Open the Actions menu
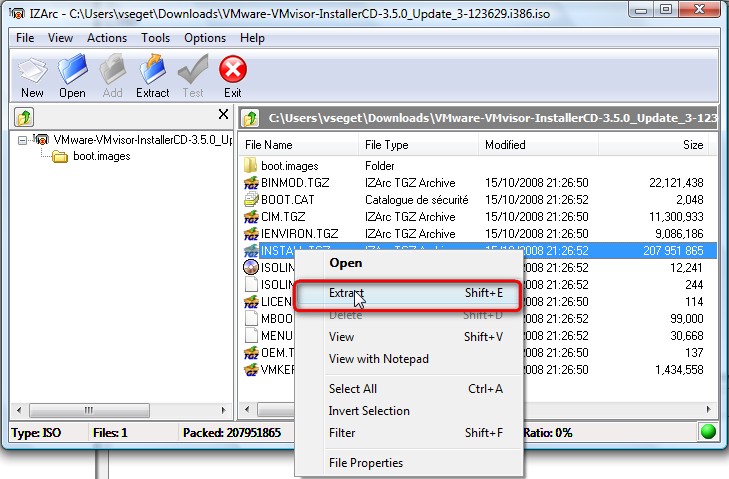 point(107,38)
